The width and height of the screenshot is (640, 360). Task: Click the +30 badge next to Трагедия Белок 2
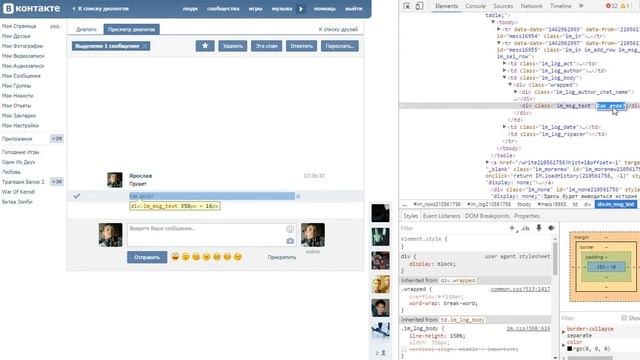[x=57, y=182]
